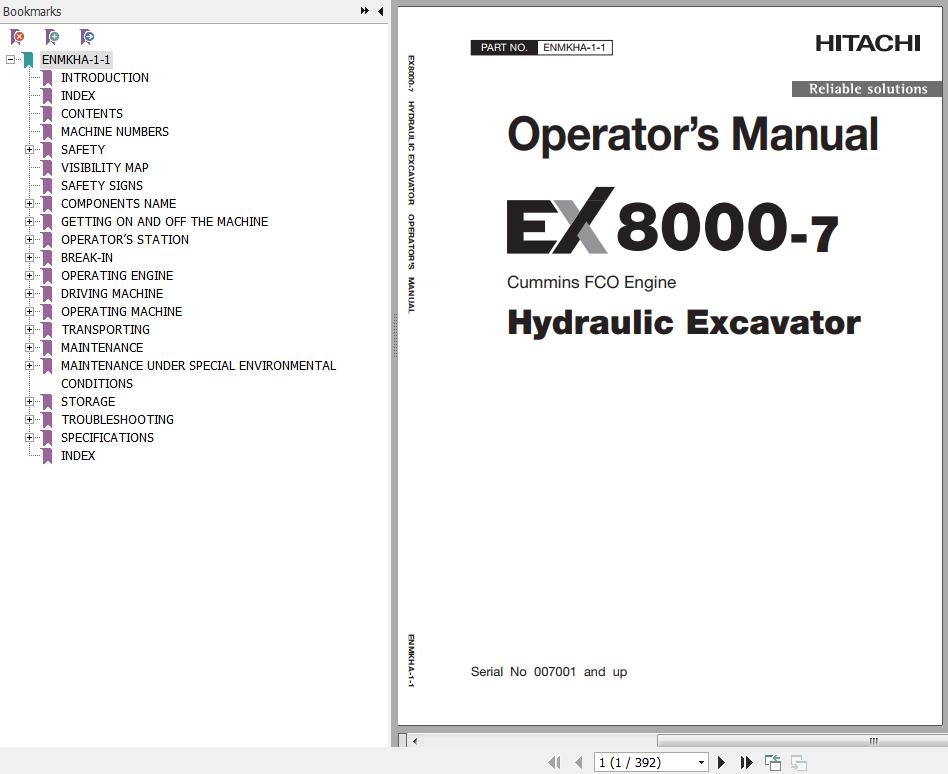Open the TRANSPORTING bookmark
Screen dimensions: 948x774
(x=106, y=330)
